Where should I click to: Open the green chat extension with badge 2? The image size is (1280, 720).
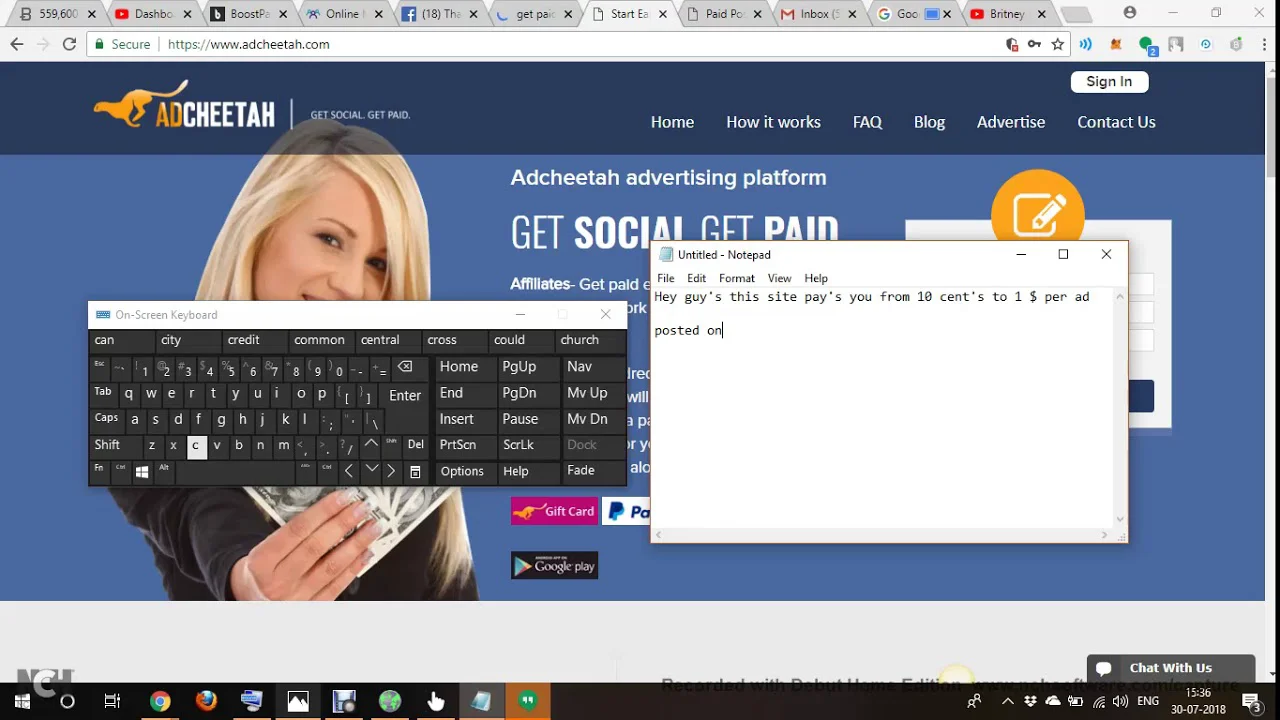click(1146, 45)
